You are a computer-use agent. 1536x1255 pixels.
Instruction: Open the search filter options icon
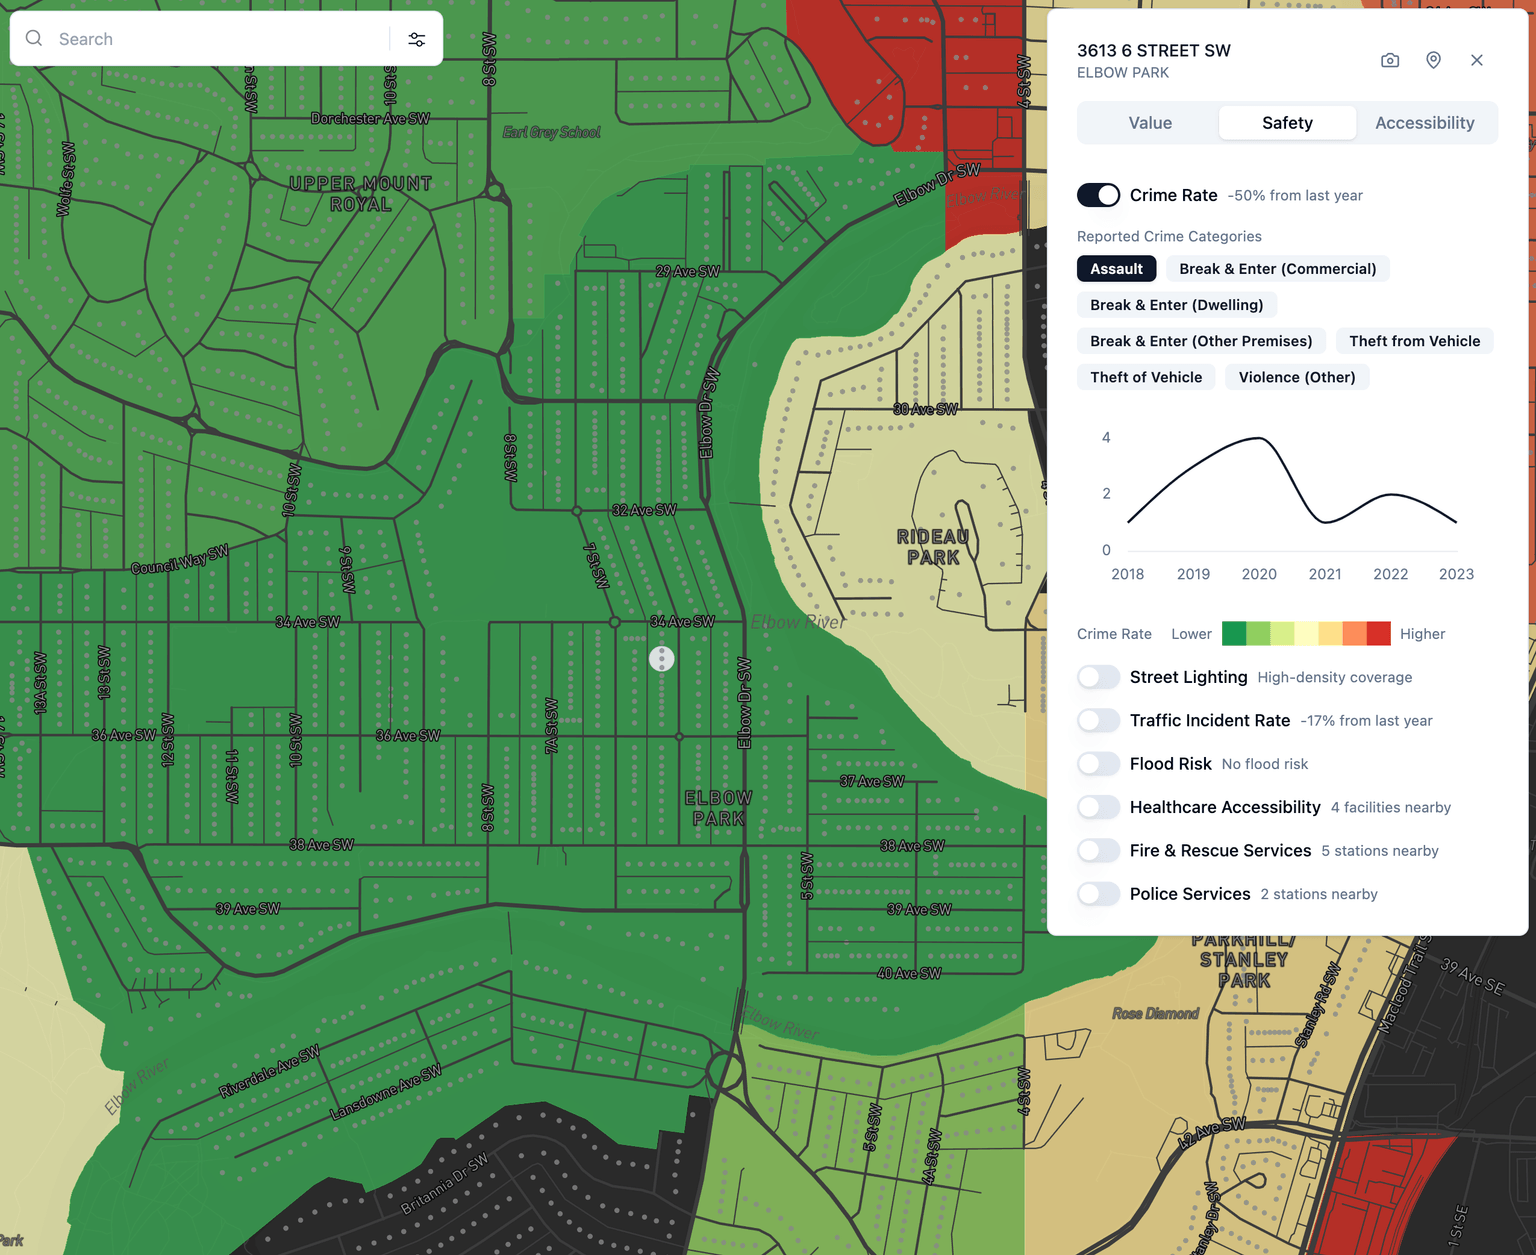pos(416,38)
